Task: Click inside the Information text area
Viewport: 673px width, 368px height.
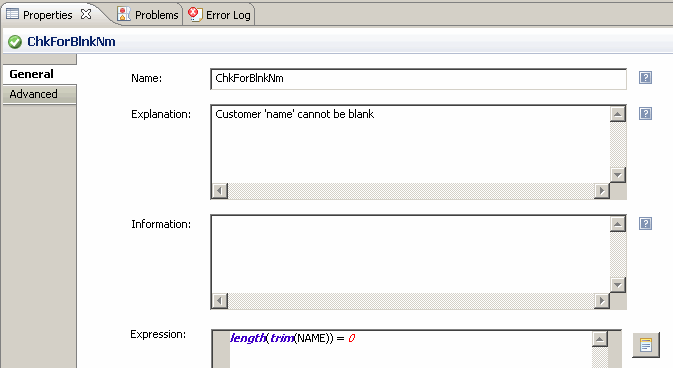Action: pyautogui.click(x=411, y=254)
